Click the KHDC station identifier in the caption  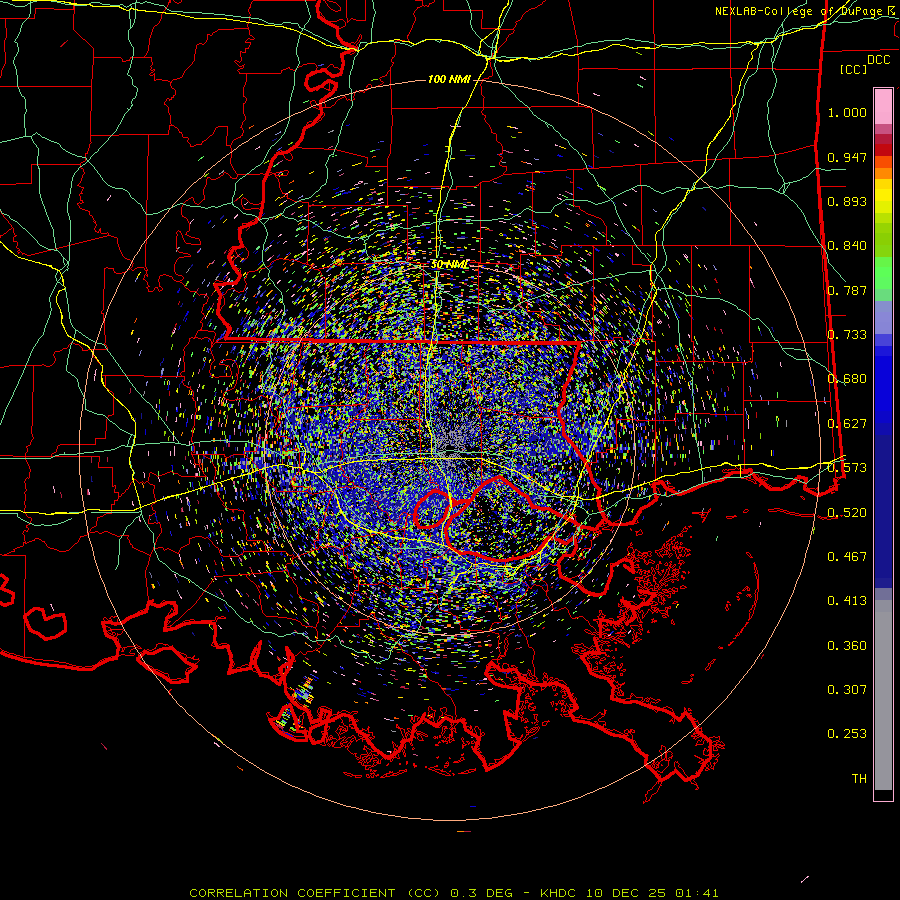(560, 893)
